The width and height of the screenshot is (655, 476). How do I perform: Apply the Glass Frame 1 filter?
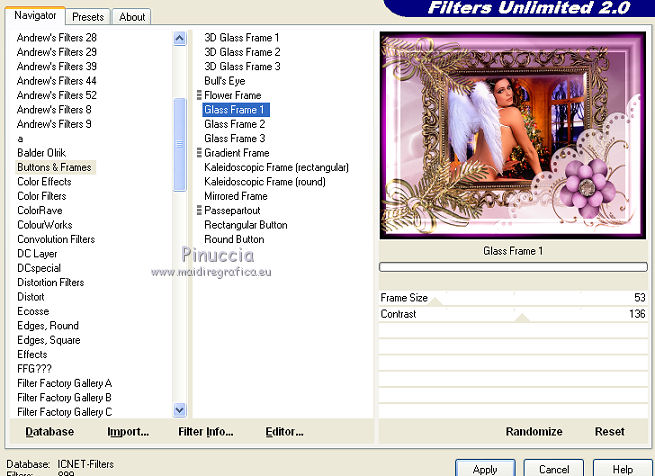pos(485,469)
